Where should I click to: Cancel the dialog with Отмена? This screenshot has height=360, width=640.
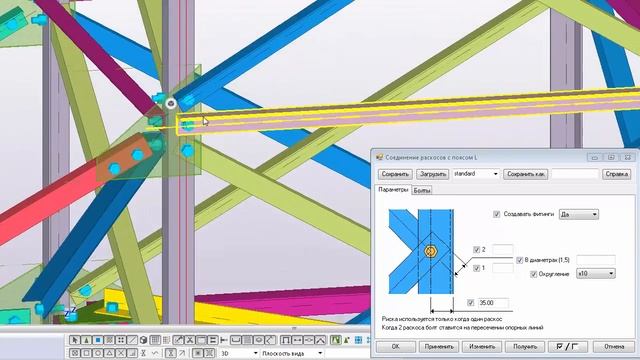(614, 347)
